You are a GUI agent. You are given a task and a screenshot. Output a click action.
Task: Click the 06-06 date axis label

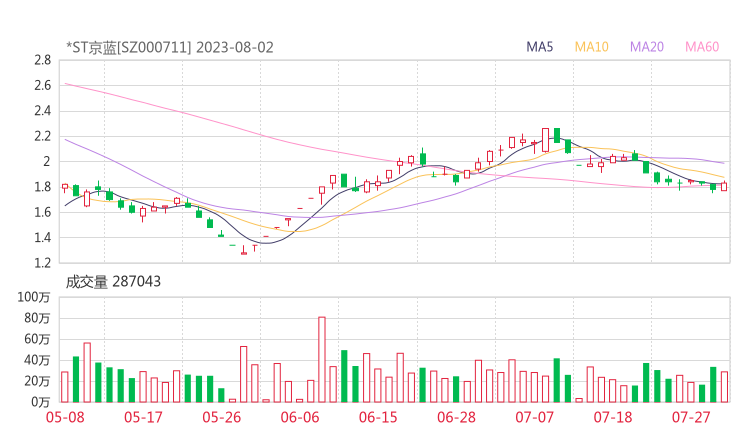point(300,417)
